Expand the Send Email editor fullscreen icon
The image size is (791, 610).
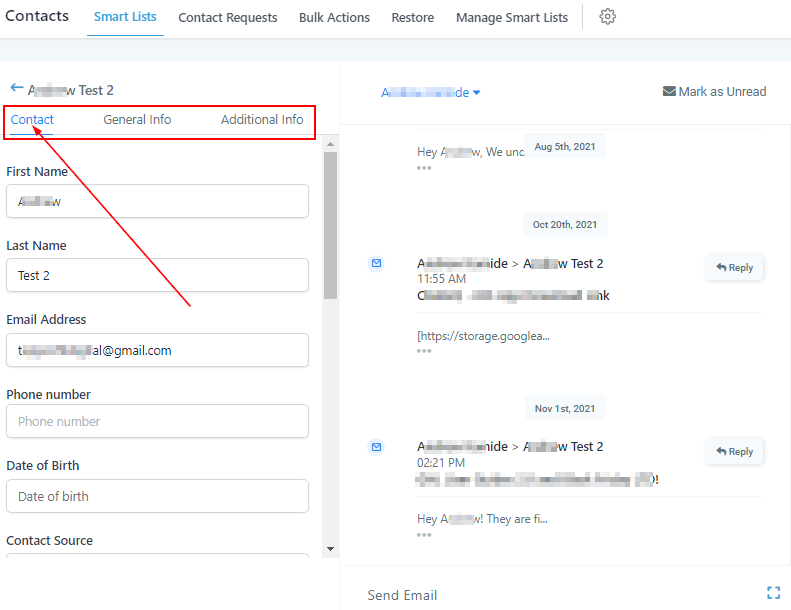pyautogui.click(x=773, y=593)
